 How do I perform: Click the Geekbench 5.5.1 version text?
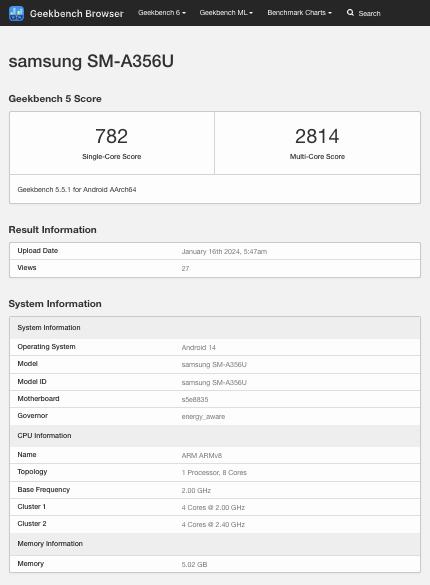click(77, 190)
